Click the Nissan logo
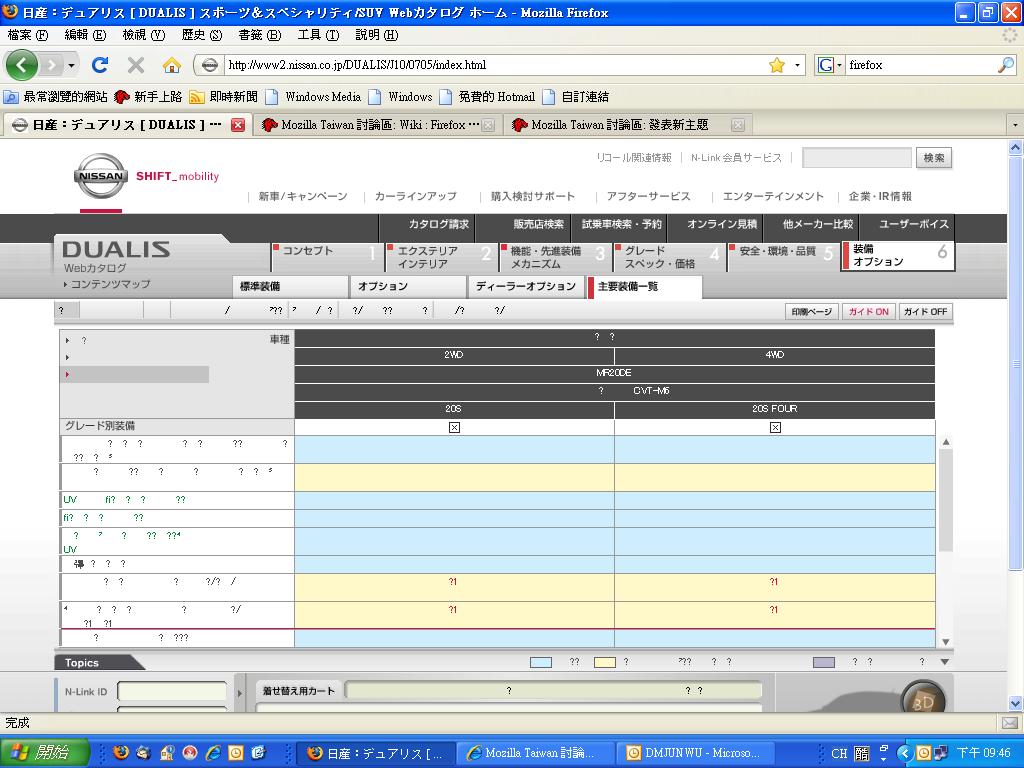1024x768 pixels. (100, 177)
